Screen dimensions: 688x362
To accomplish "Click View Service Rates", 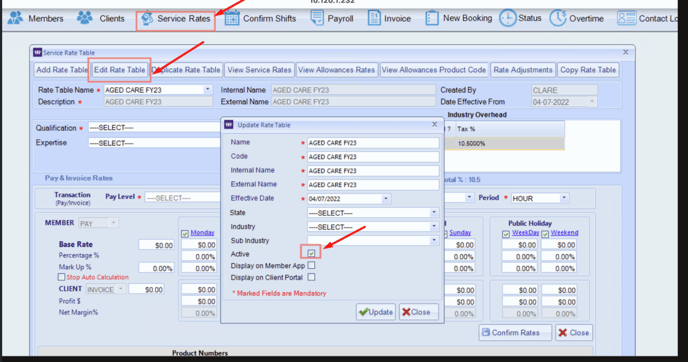I will coord(259,70).
